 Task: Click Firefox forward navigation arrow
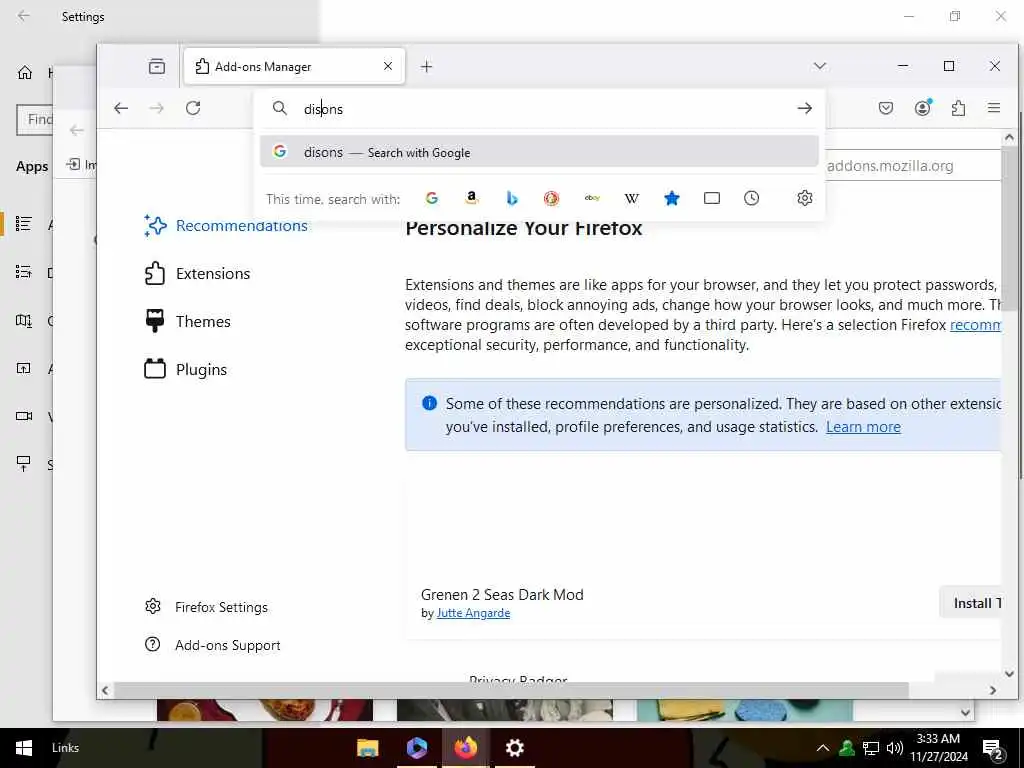coord(157,108)
